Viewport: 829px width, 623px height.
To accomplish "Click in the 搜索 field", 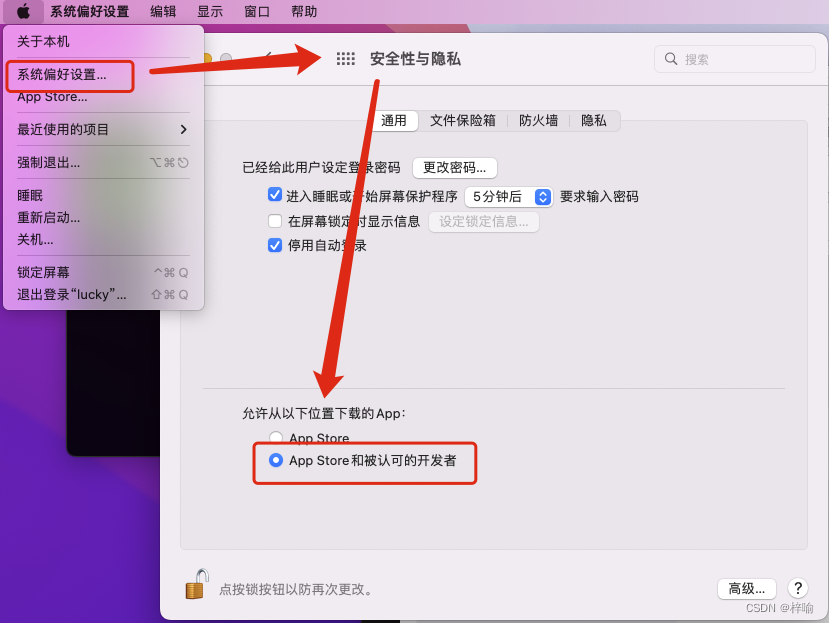I will click(x=735, y=59).
